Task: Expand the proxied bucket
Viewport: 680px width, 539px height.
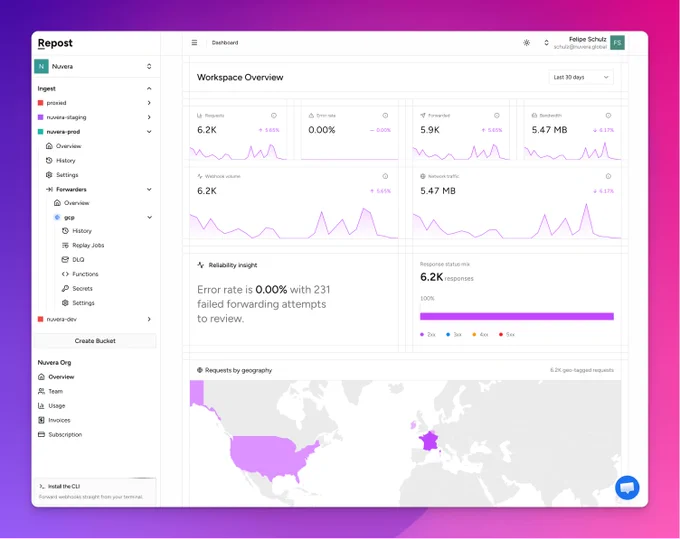Action: (149, 103)
